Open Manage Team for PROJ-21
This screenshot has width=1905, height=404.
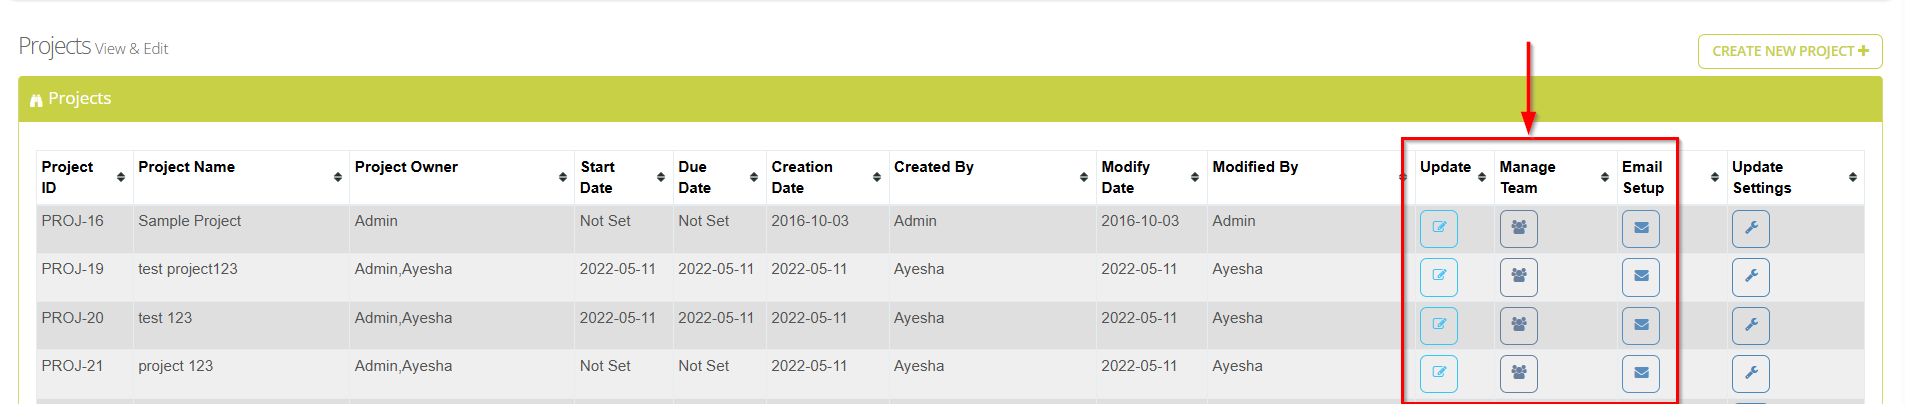pos(1518,373)
